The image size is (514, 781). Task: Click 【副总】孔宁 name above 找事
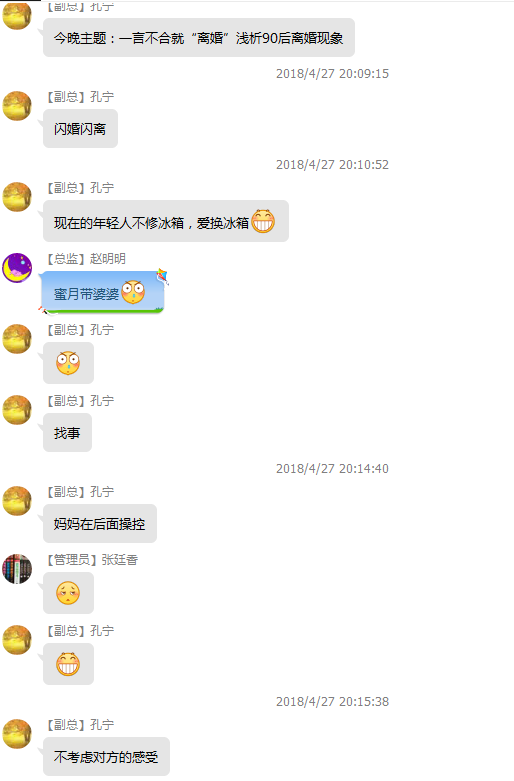click(80, 401)
